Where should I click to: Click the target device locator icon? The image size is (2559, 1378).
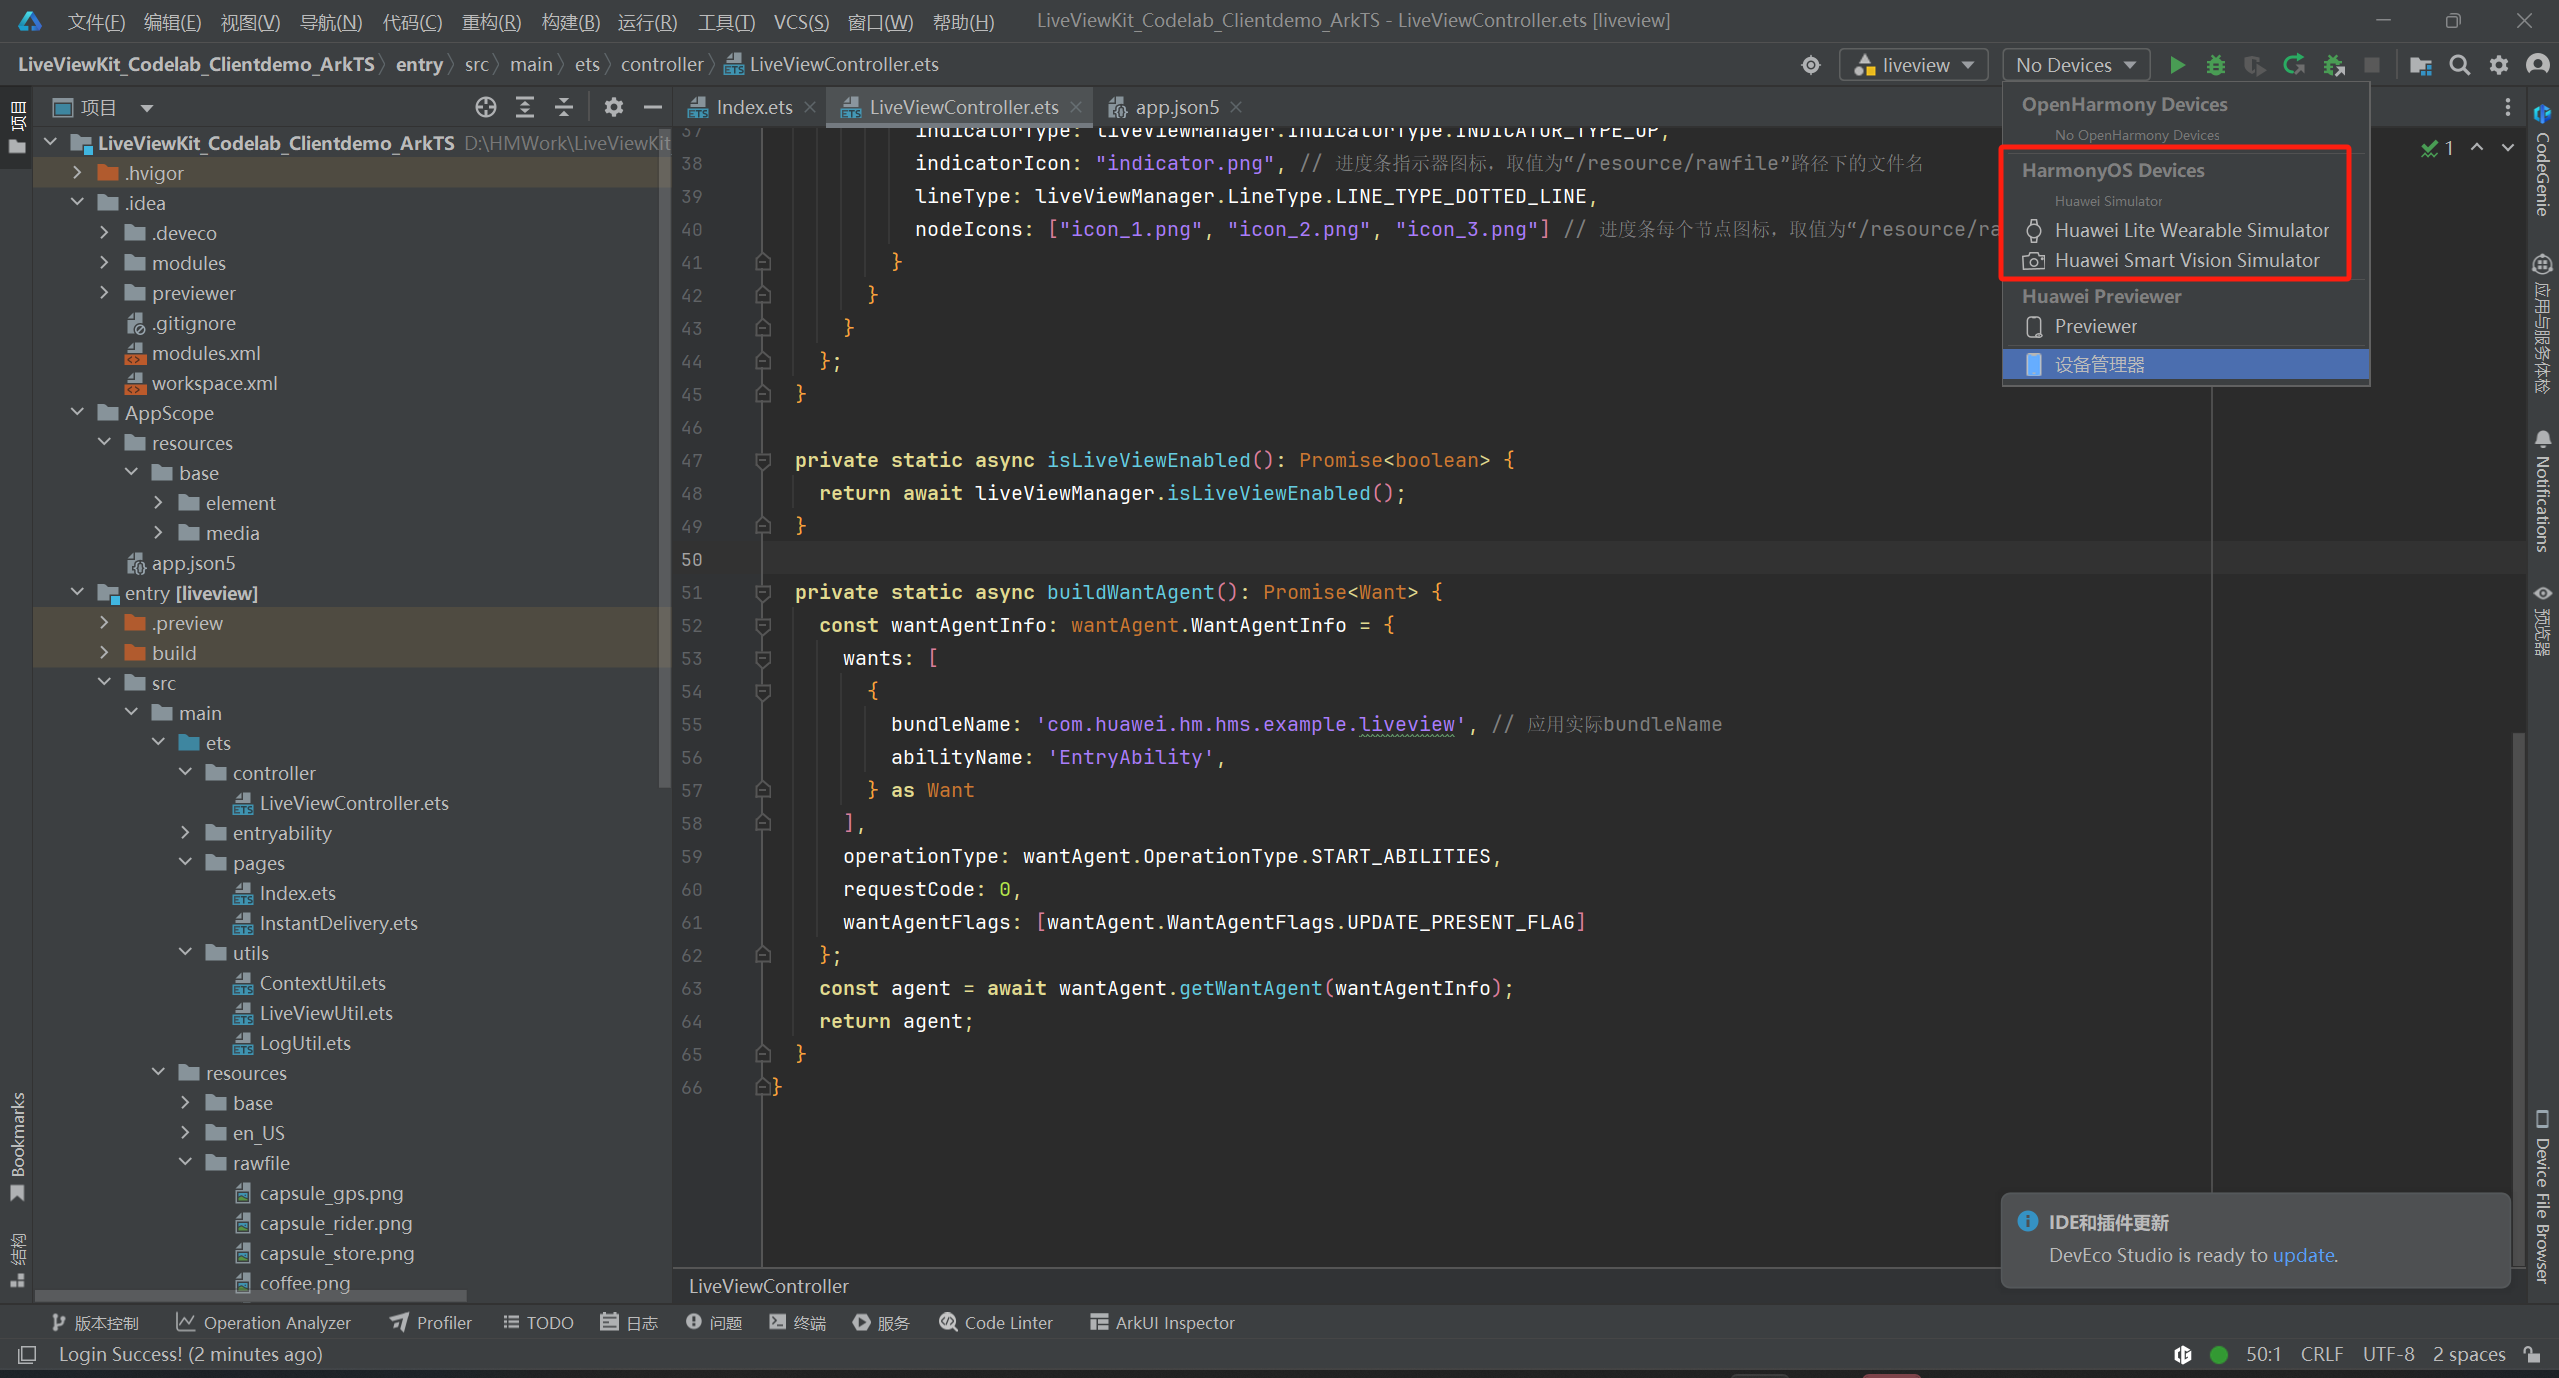pyautogui.click(x=1810, y=65)
